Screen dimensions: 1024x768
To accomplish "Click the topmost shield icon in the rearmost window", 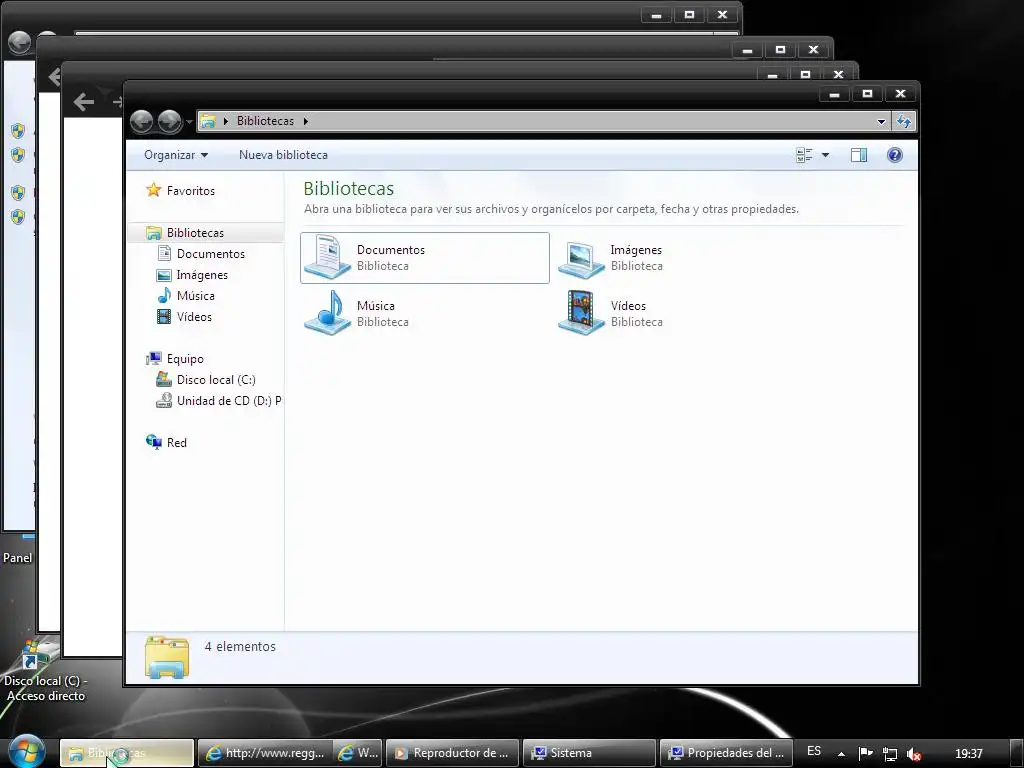I will [x=18, y=131].
